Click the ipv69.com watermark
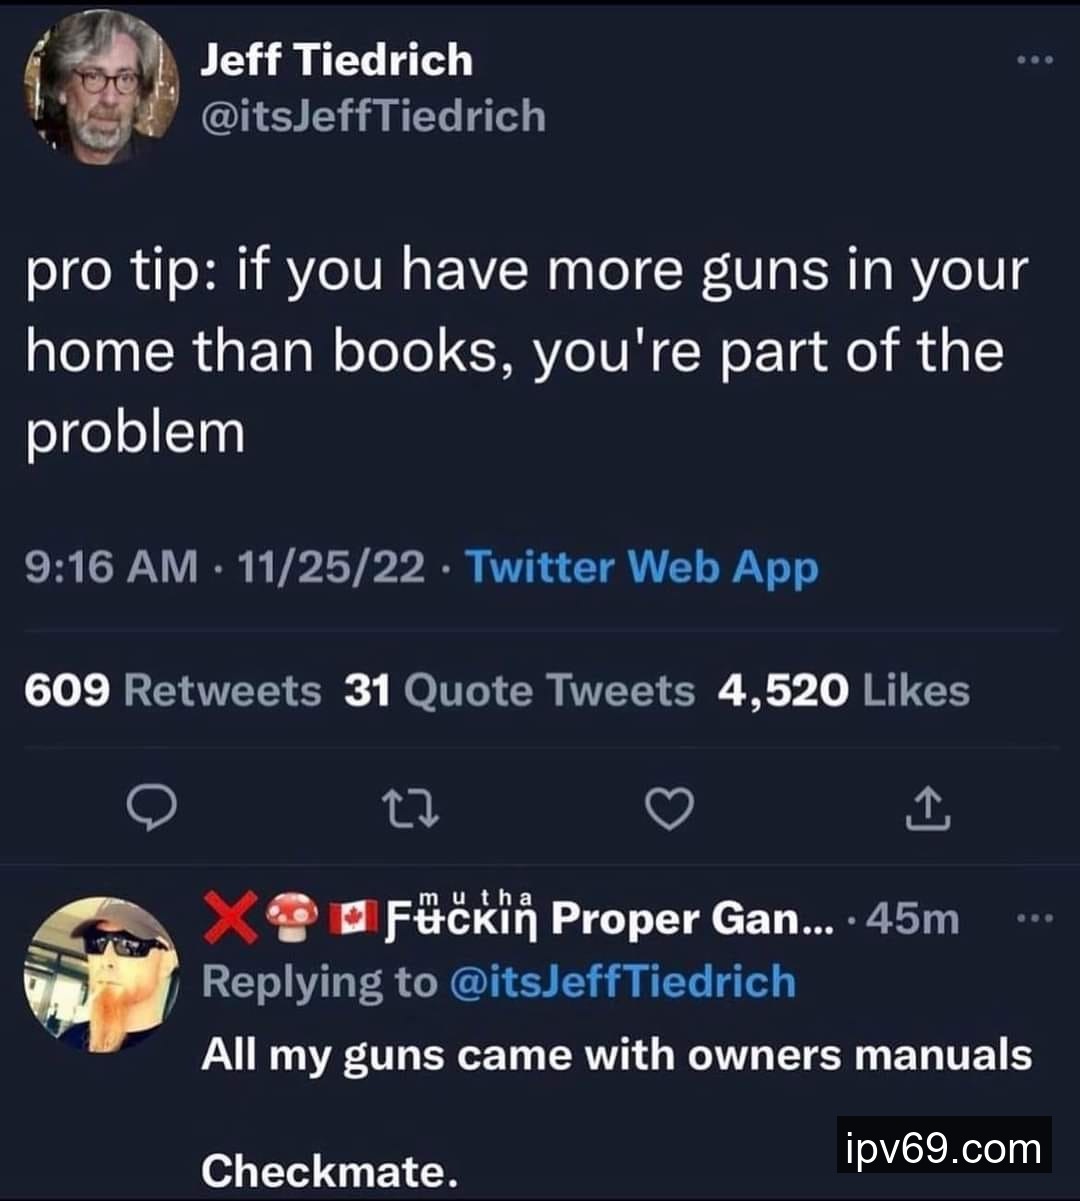Image resolution: width=1080 pixels, height=1201 pixels. point(944,1146)
